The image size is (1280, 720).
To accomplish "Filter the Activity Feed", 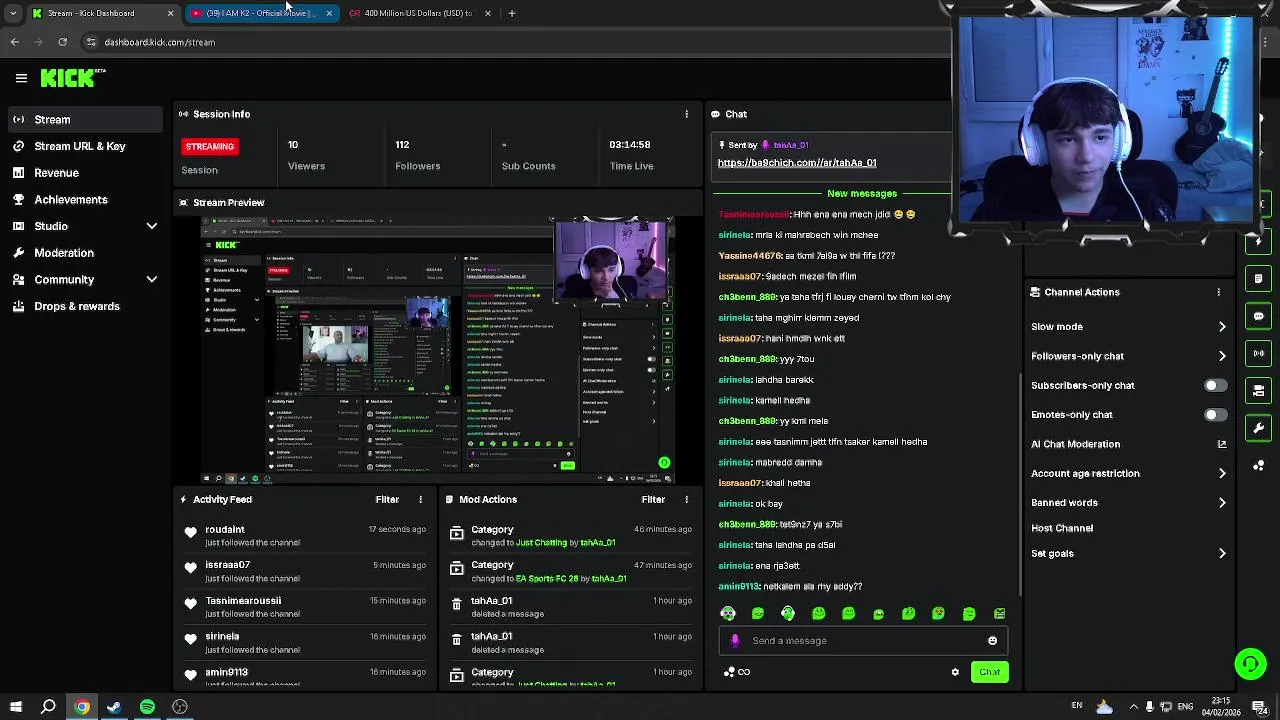I will [387, 499].
